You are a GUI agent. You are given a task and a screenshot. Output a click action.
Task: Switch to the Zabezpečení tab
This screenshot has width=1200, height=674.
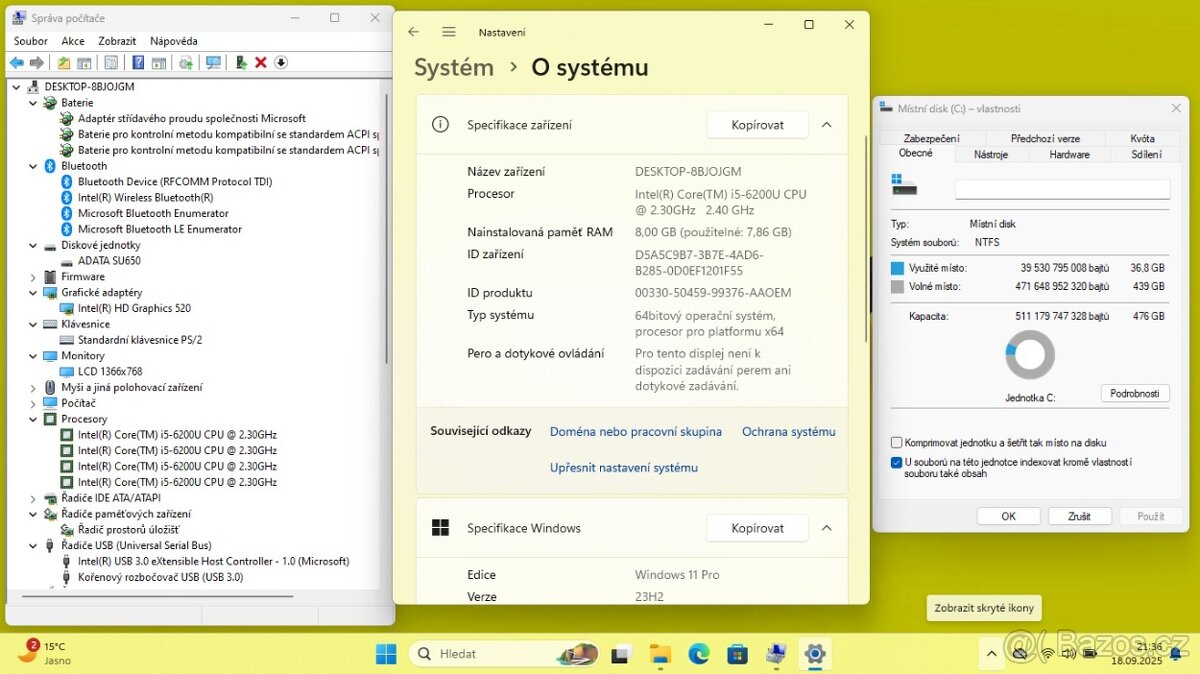(x=931, y=139)
